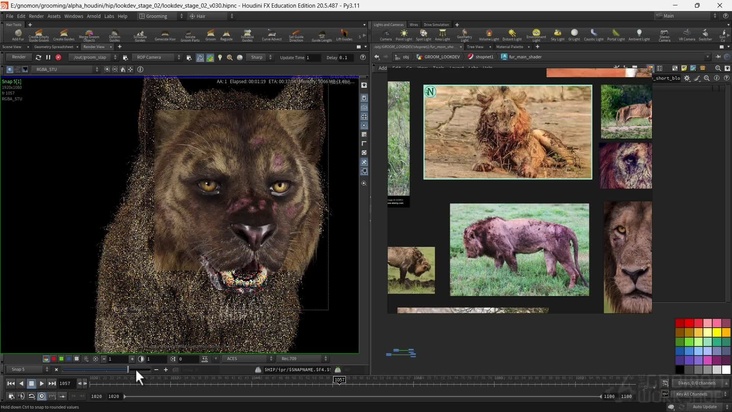Viewport: 732px width, 412px height.
Task: Add an Ambient Light from shelf
Action: pos(639,35)
